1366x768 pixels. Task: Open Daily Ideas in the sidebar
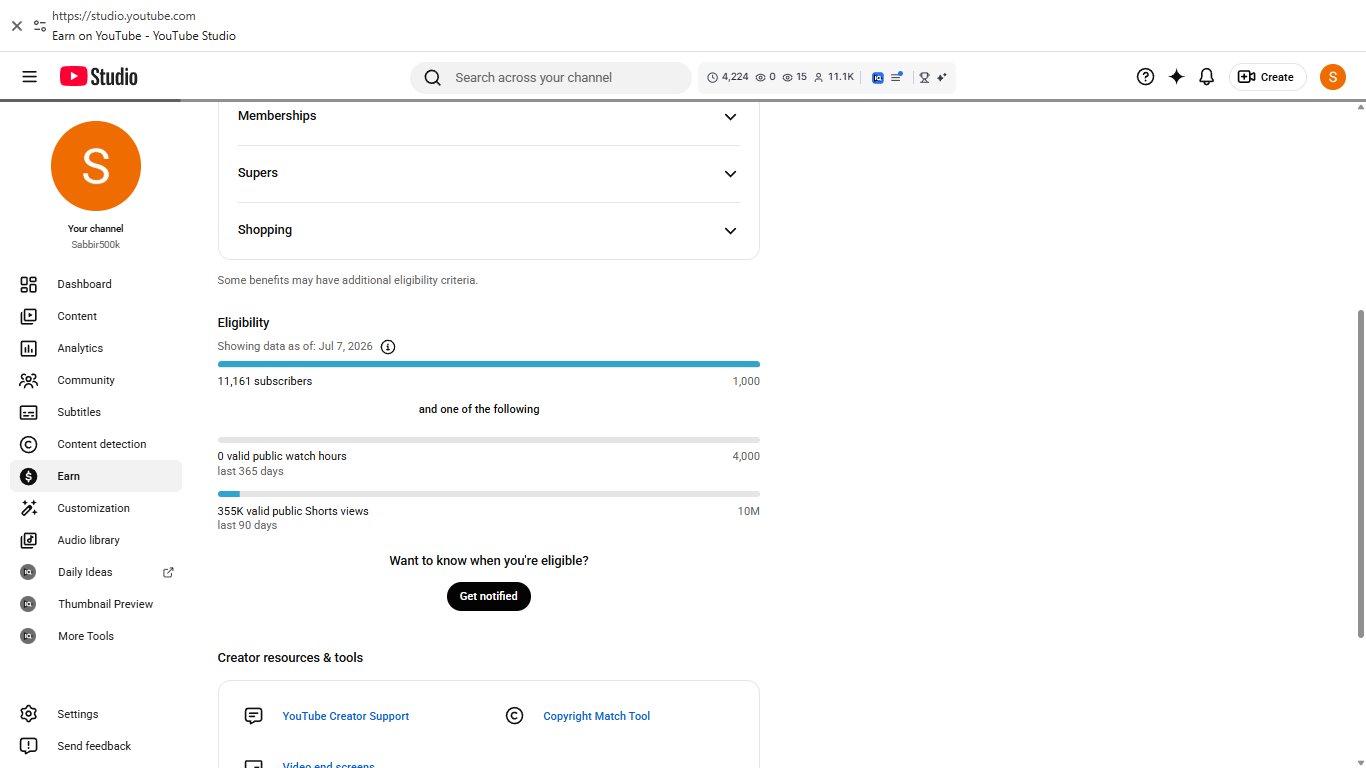[96, 572]
